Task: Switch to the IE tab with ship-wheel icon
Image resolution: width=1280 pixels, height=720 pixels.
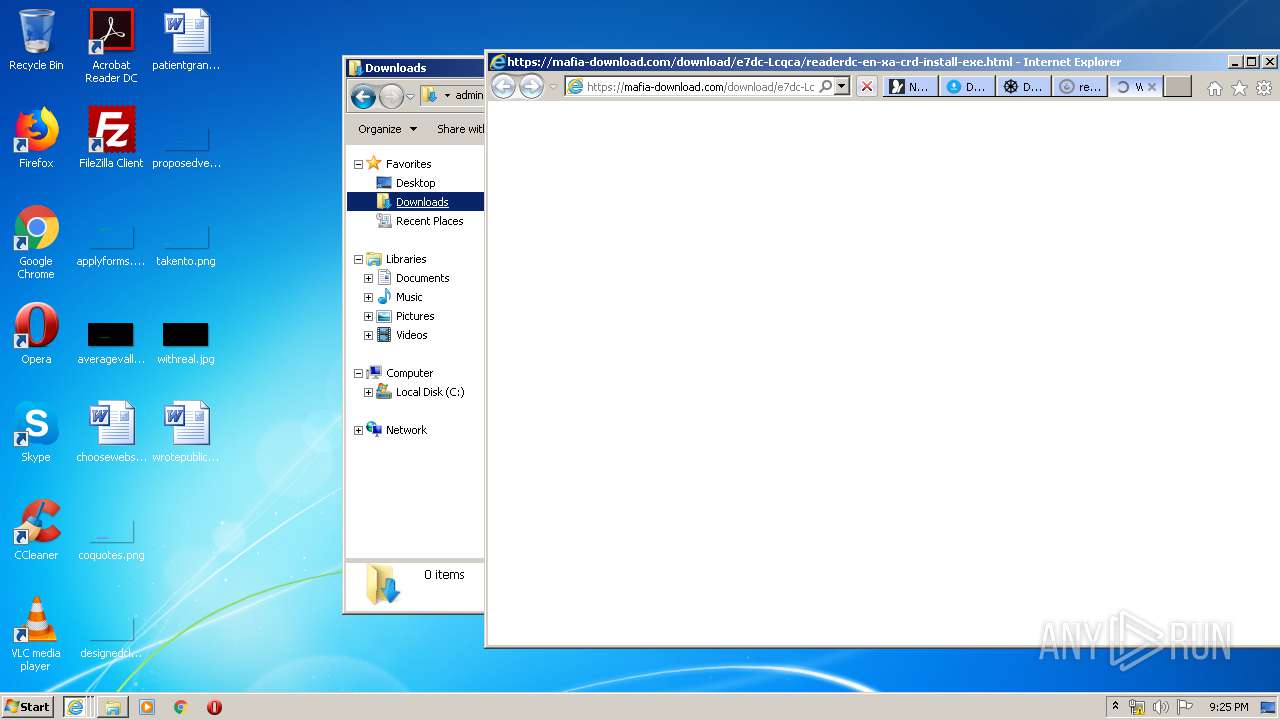Action: 1024,87
